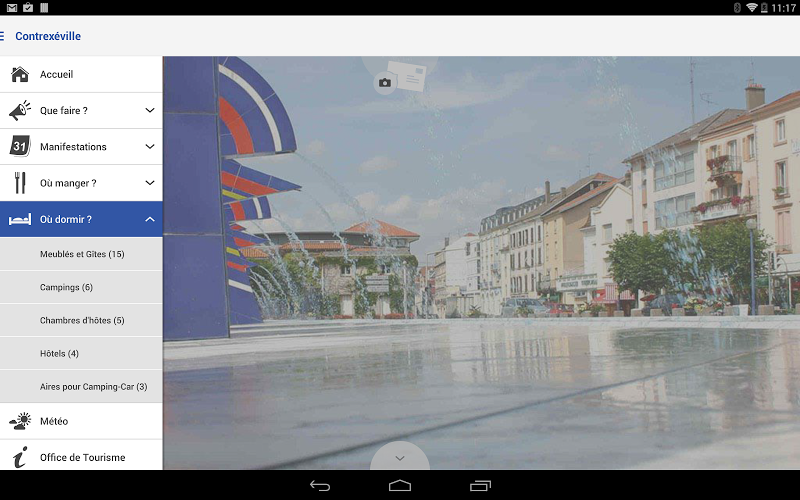
Task: Tap the Office de Tourisme info icon
Action: point(20,457)
